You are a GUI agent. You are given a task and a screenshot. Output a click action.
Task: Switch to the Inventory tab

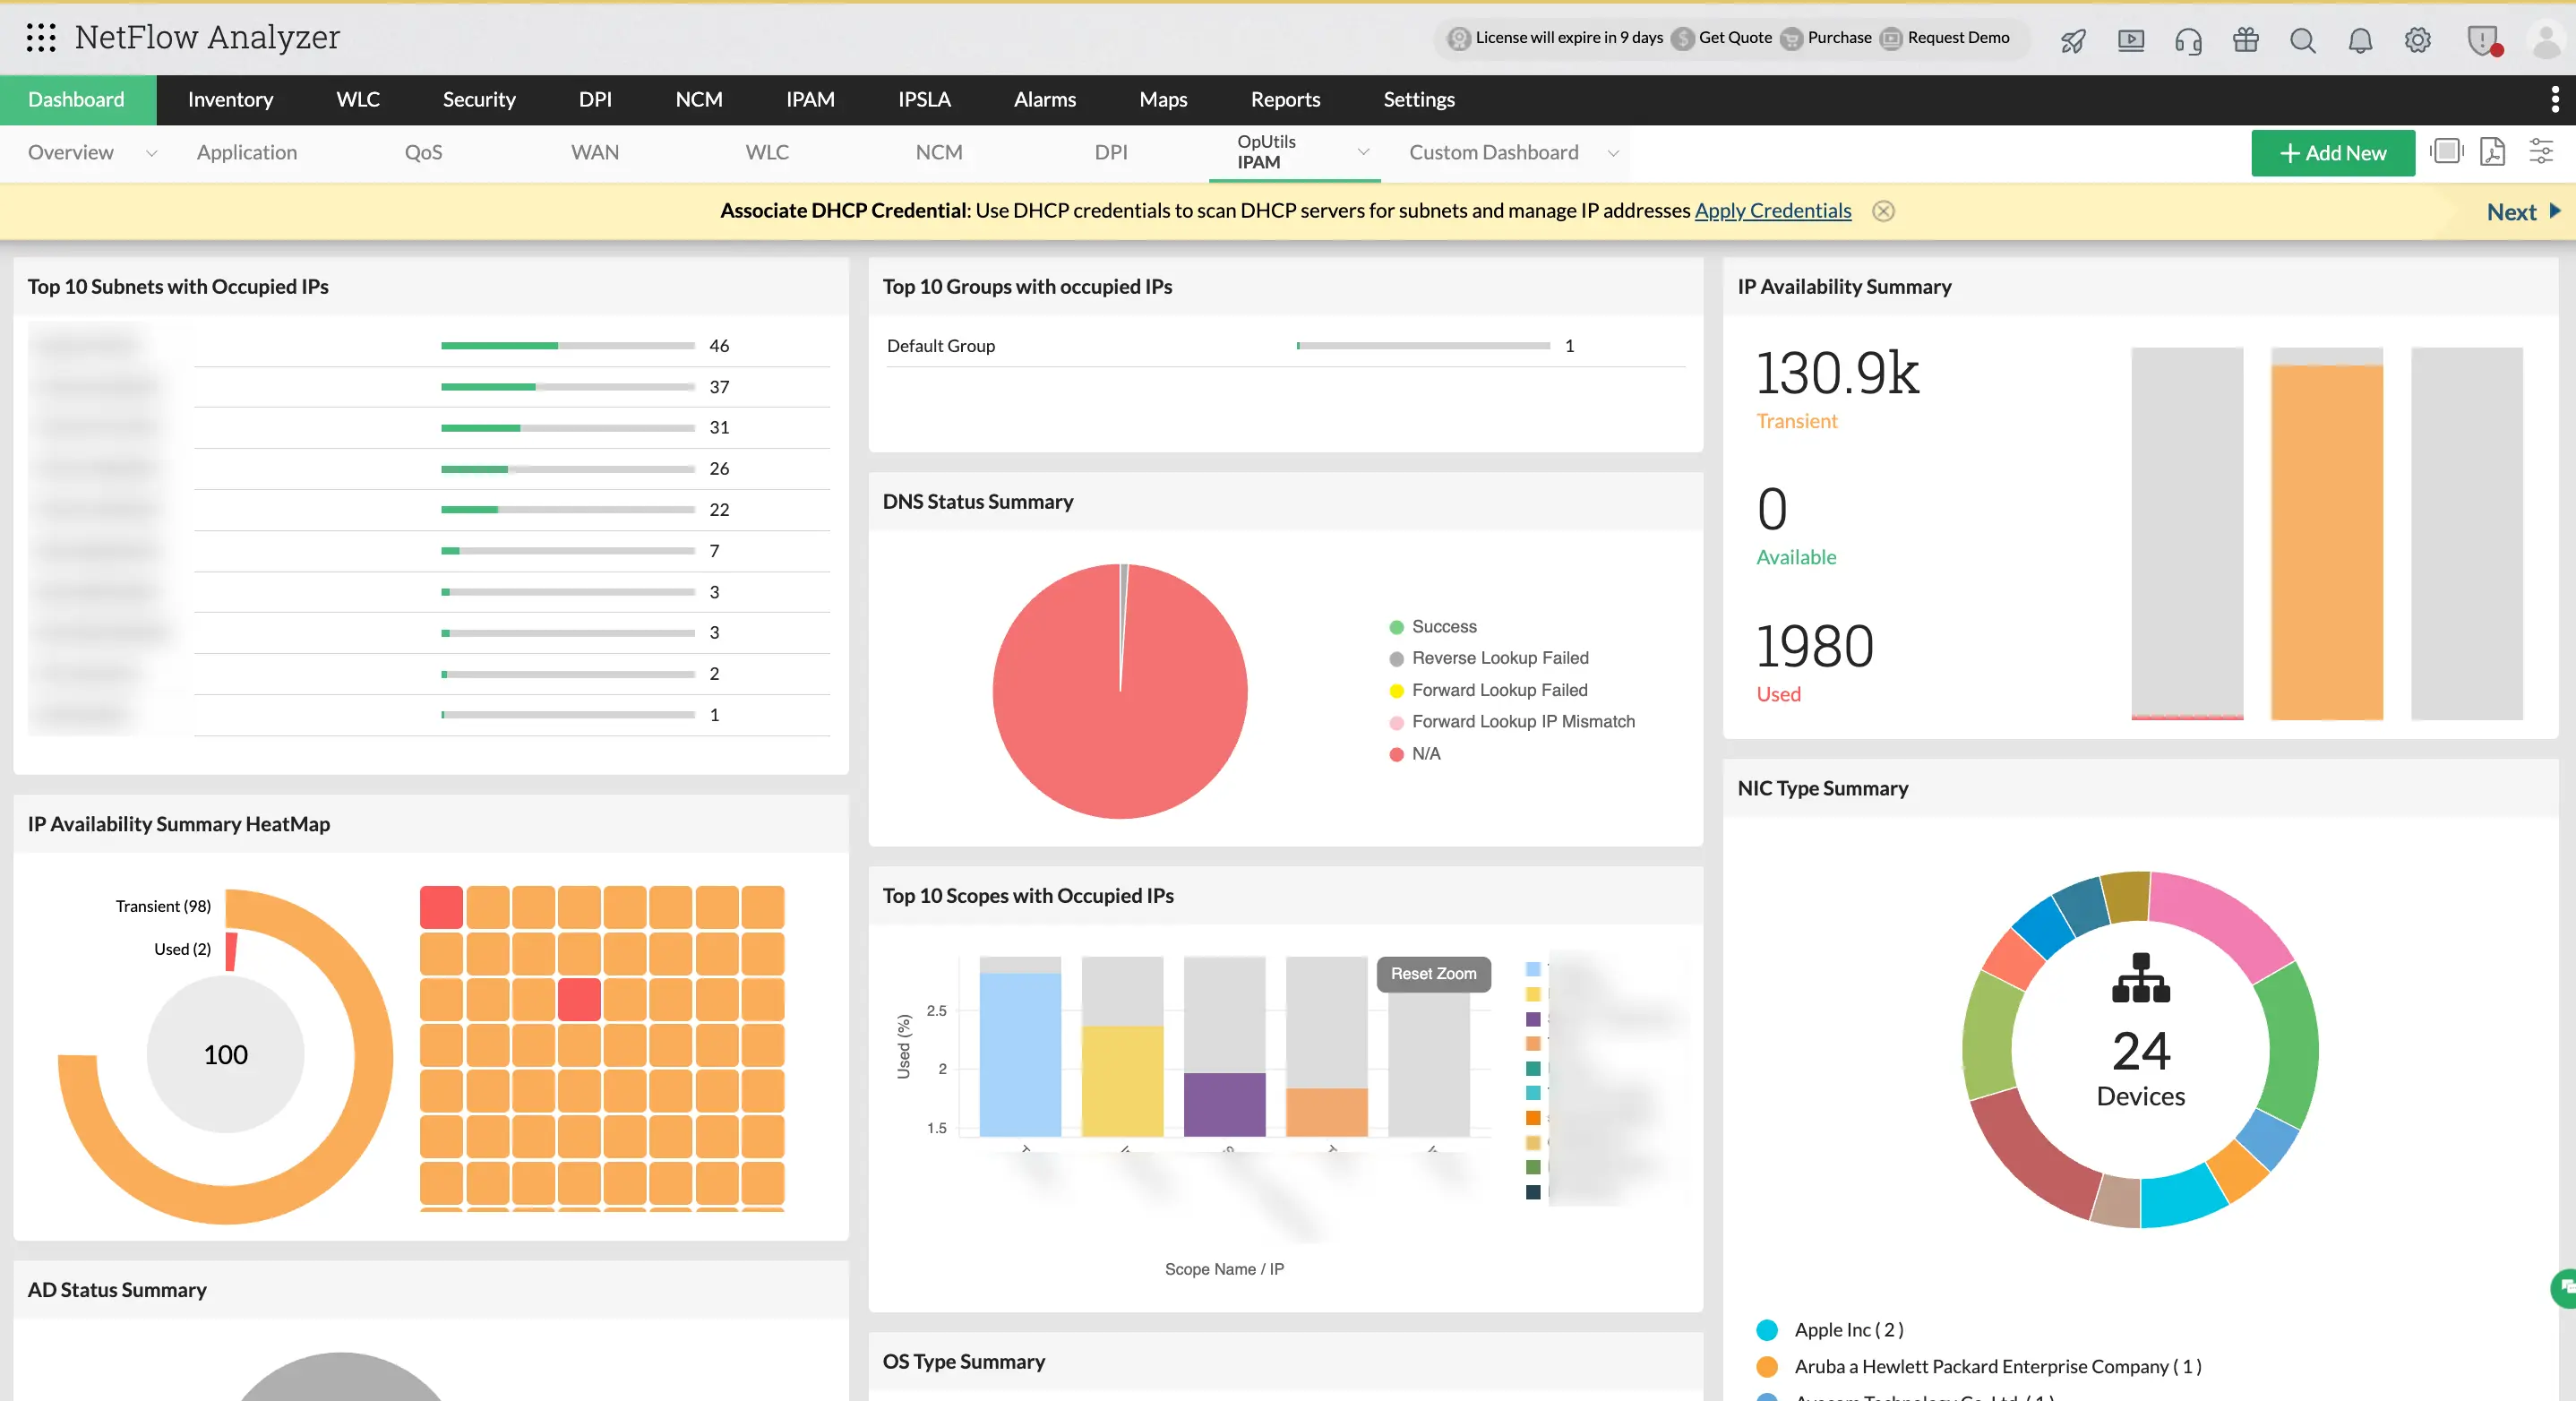tap(231, 99)
